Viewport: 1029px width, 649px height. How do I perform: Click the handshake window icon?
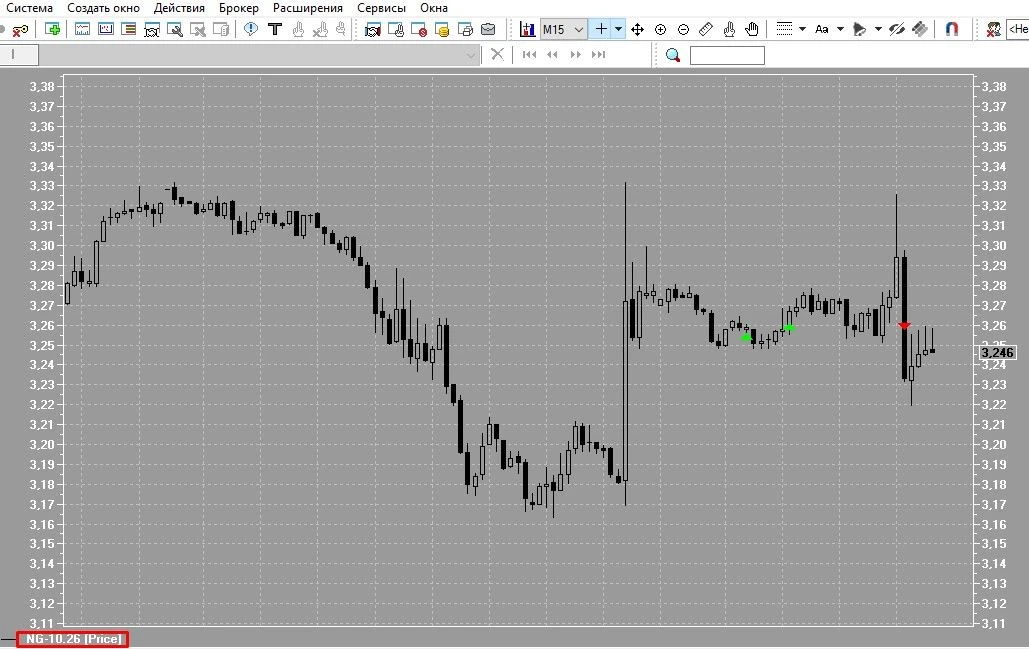coord(373,30)
